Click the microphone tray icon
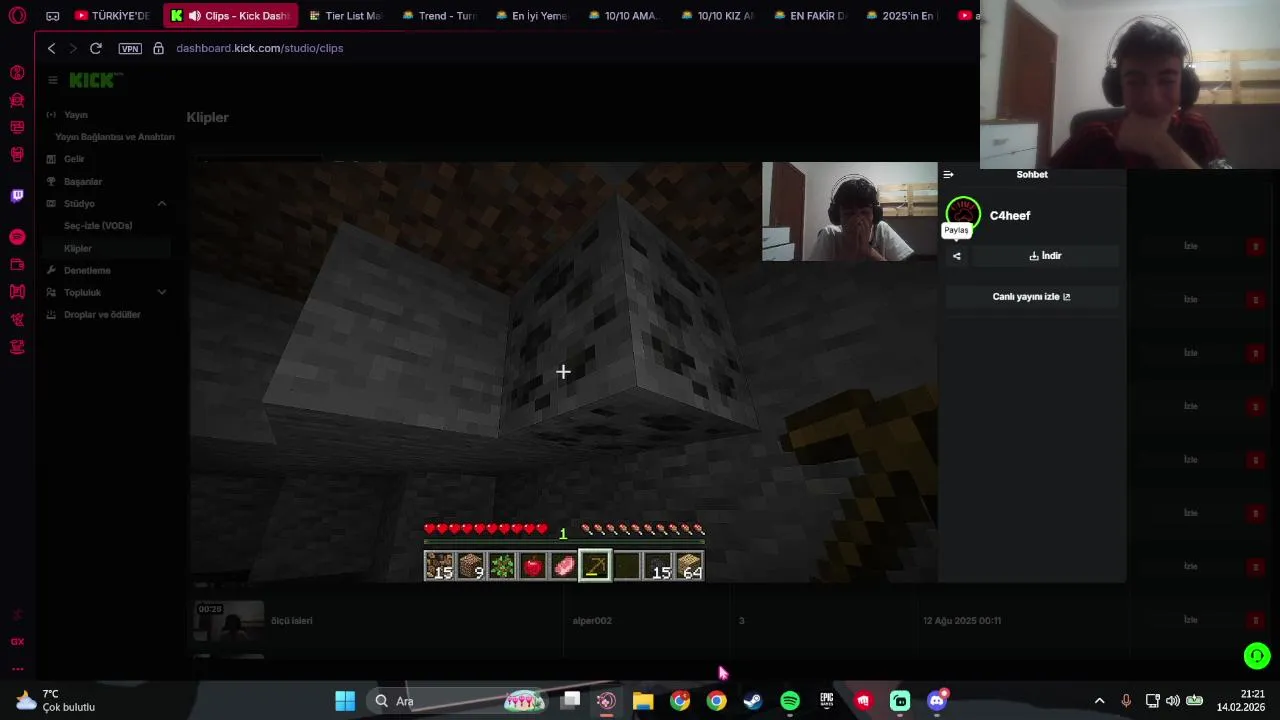Viewport: 1280px width, 720px height. click(1126, 701)
